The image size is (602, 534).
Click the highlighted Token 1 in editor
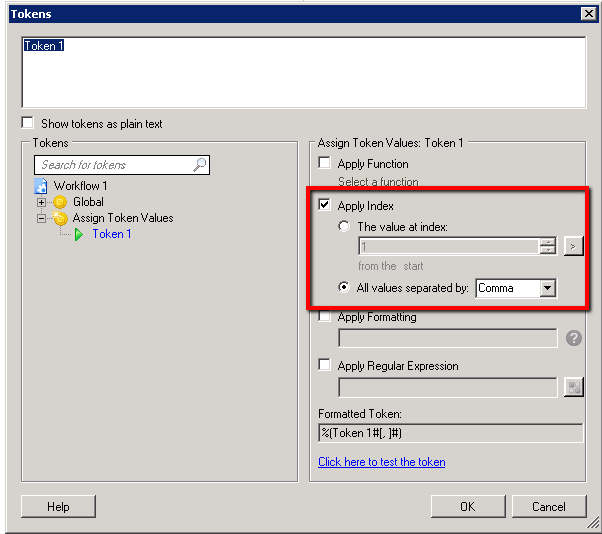point(44,46)
